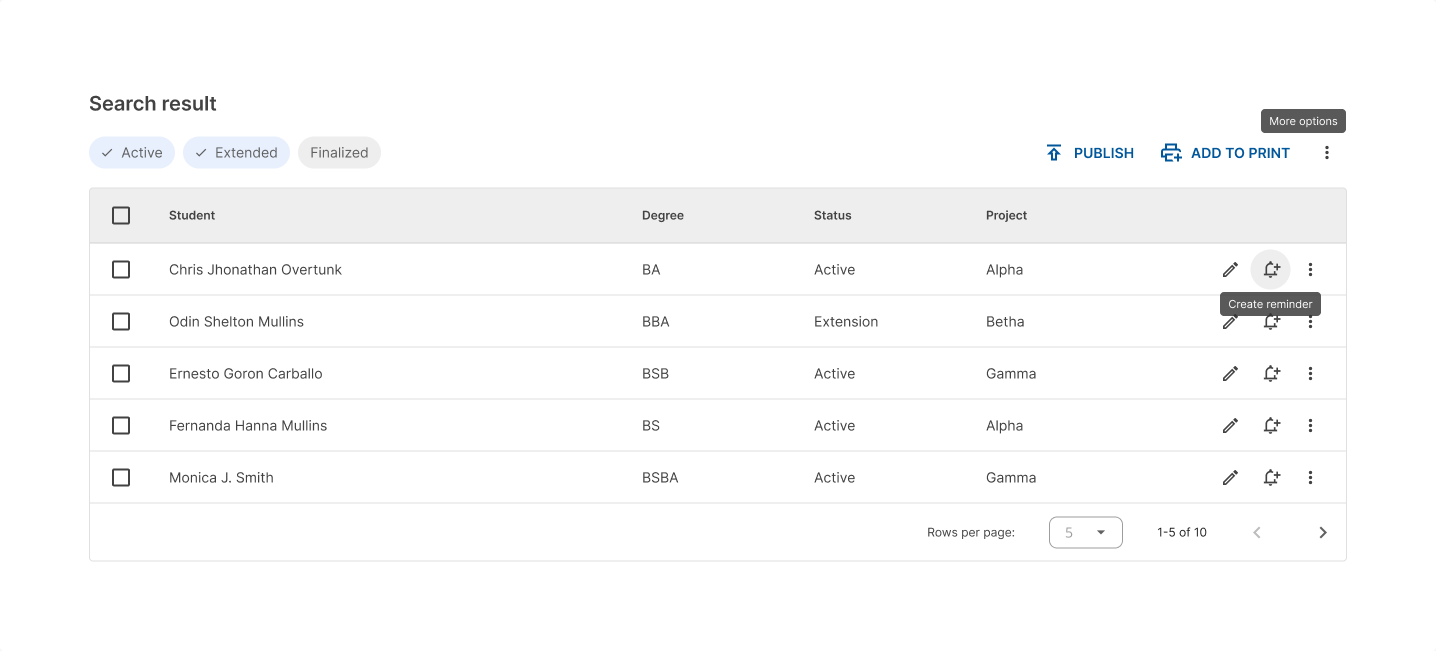Open three-dot menu for Ernesto Goron Carballo

click(x=1310, y=373)
